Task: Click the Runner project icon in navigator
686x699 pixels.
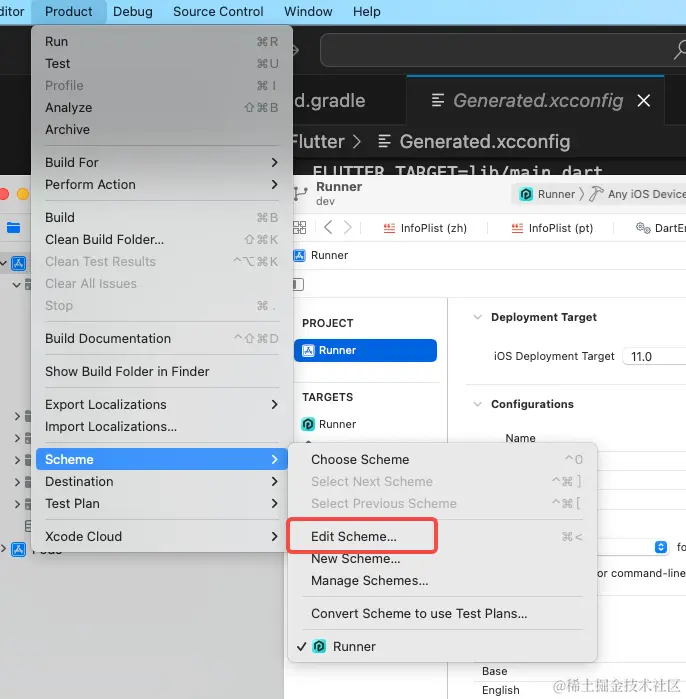Action: coord(18,263)
